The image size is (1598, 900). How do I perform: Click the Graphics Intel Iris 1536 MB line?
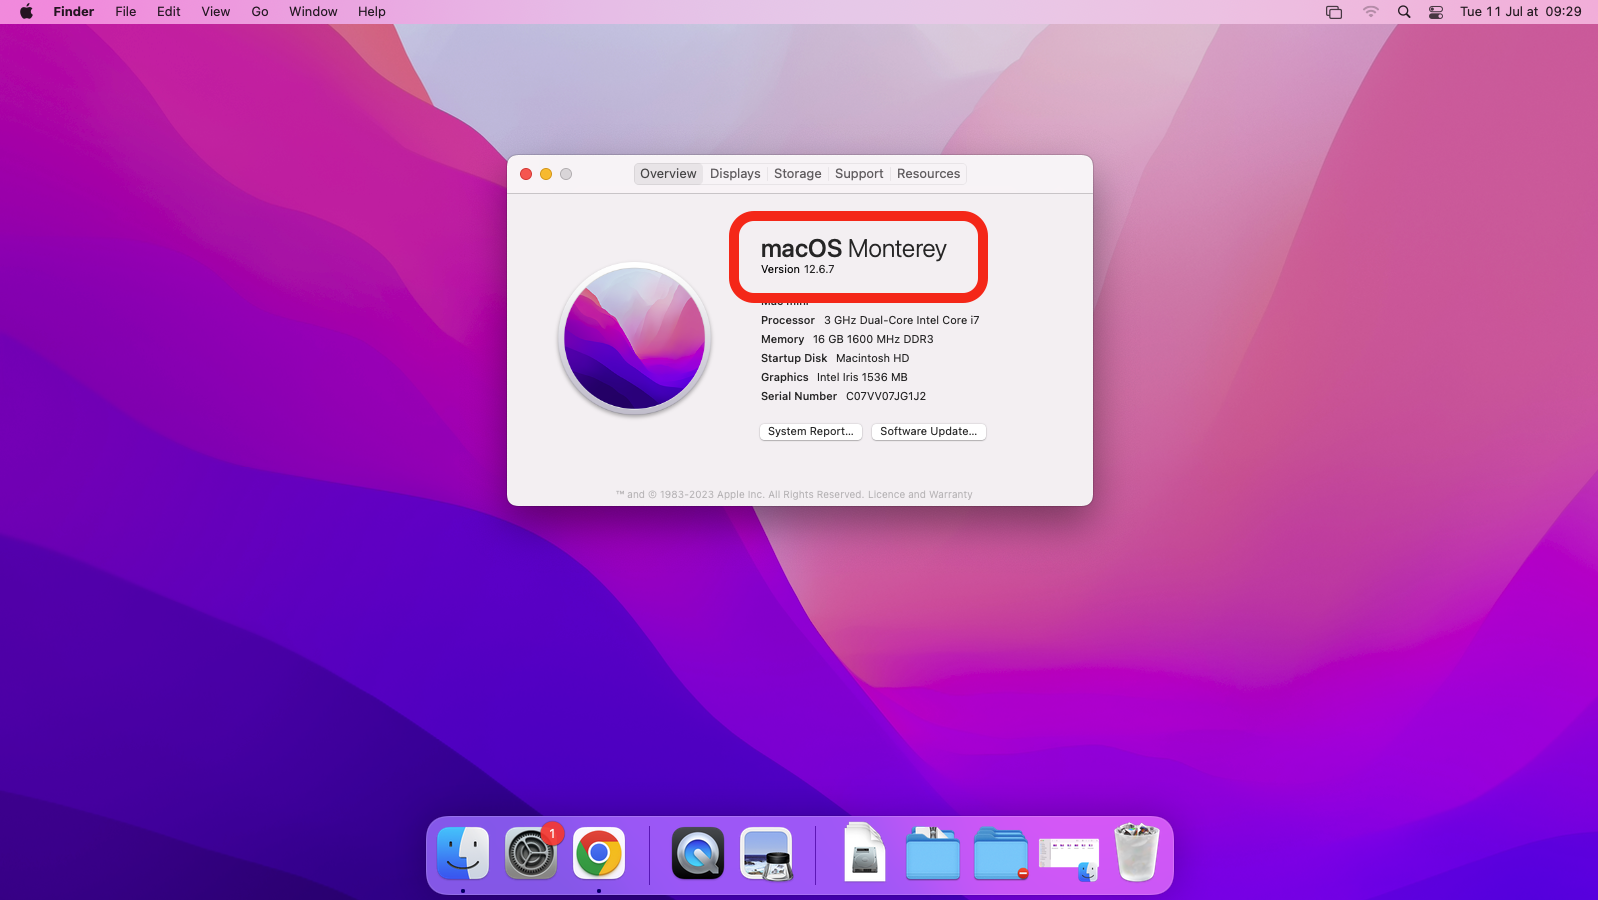pyautogui.click(x=834, y=378)
